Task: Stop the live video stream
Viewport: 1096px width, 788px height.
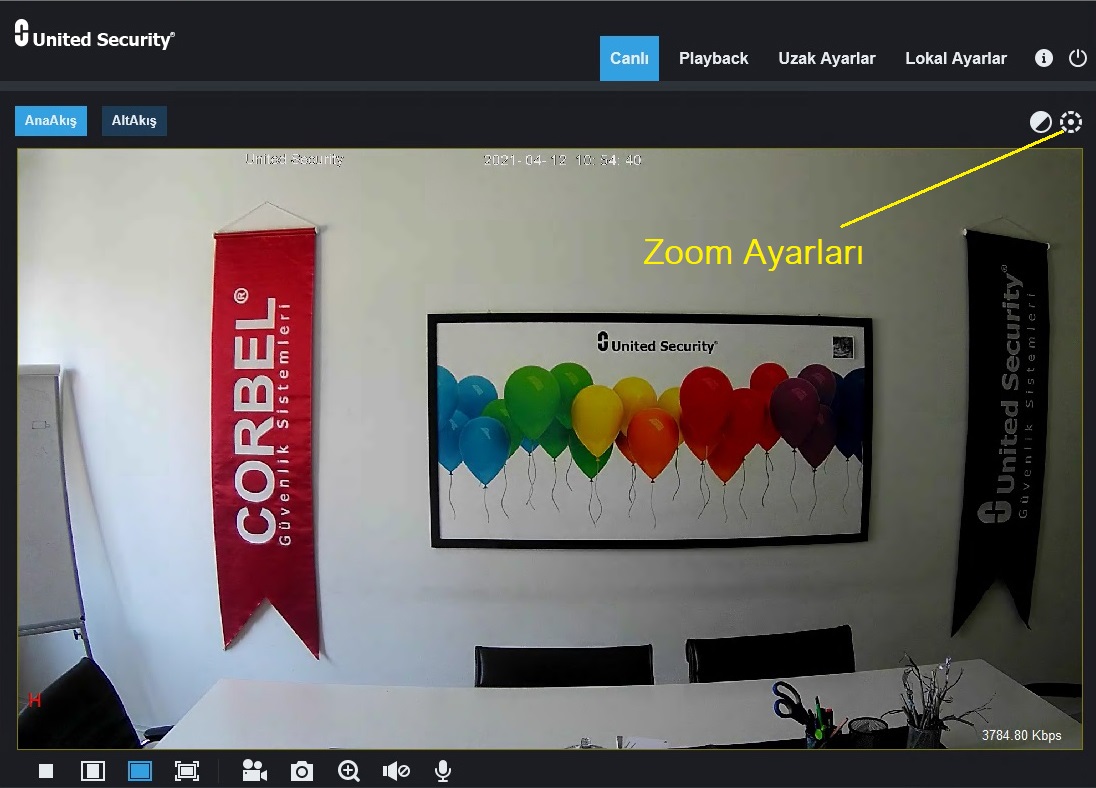Action: click(46, 771)
